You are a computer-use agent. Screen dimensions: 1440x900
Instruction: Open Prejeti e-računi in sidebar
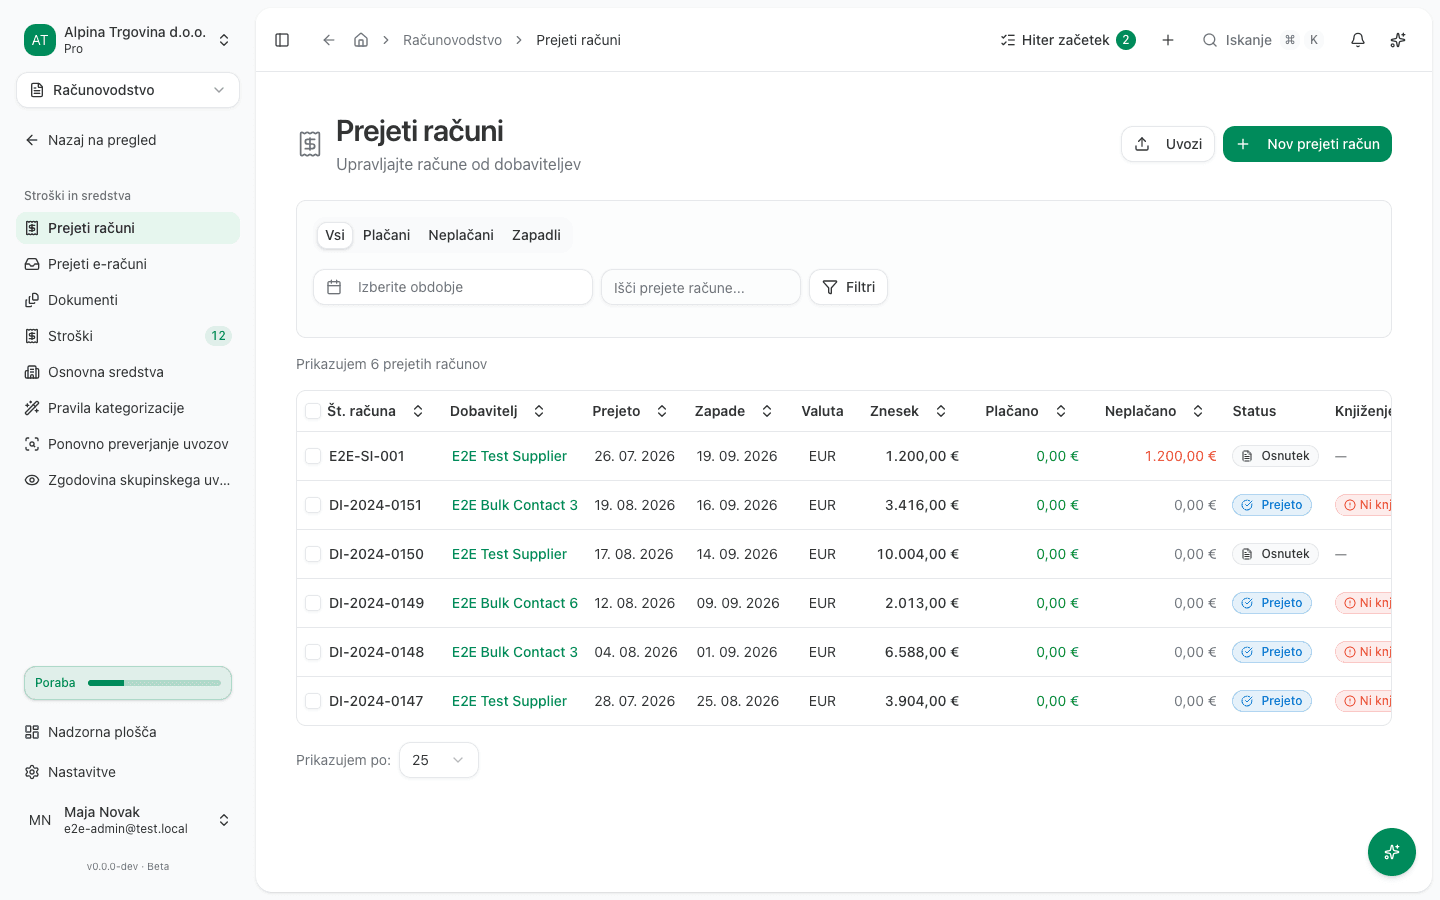pyautogui.click(x=128, y=264)
